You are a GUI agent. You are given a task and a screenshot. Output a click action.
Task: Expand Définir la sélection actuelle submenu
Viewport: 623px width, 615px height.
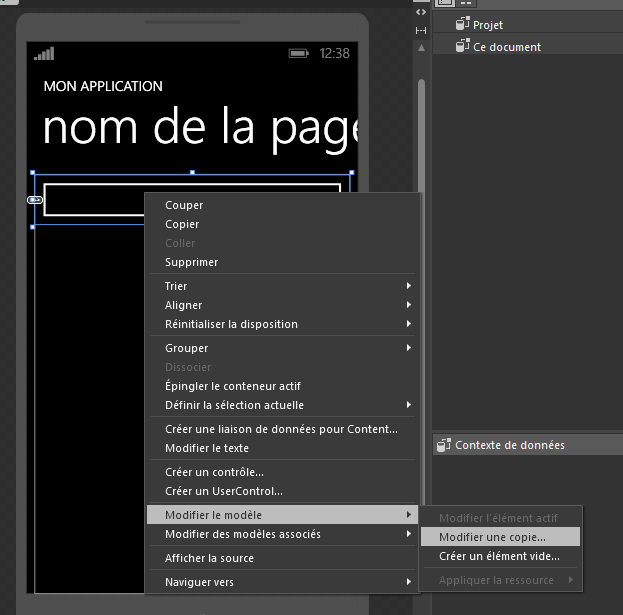(x=283, y=405)
